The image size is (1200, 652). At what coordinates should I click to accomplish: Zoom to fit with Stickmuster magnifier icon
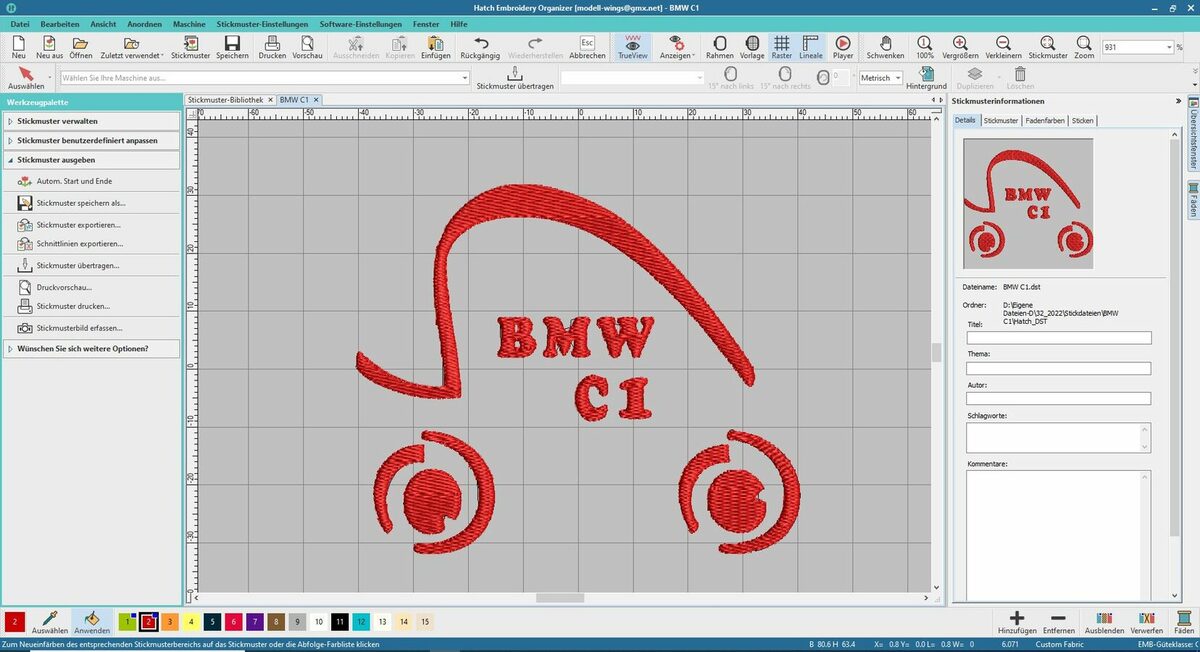click(1047, 47)
